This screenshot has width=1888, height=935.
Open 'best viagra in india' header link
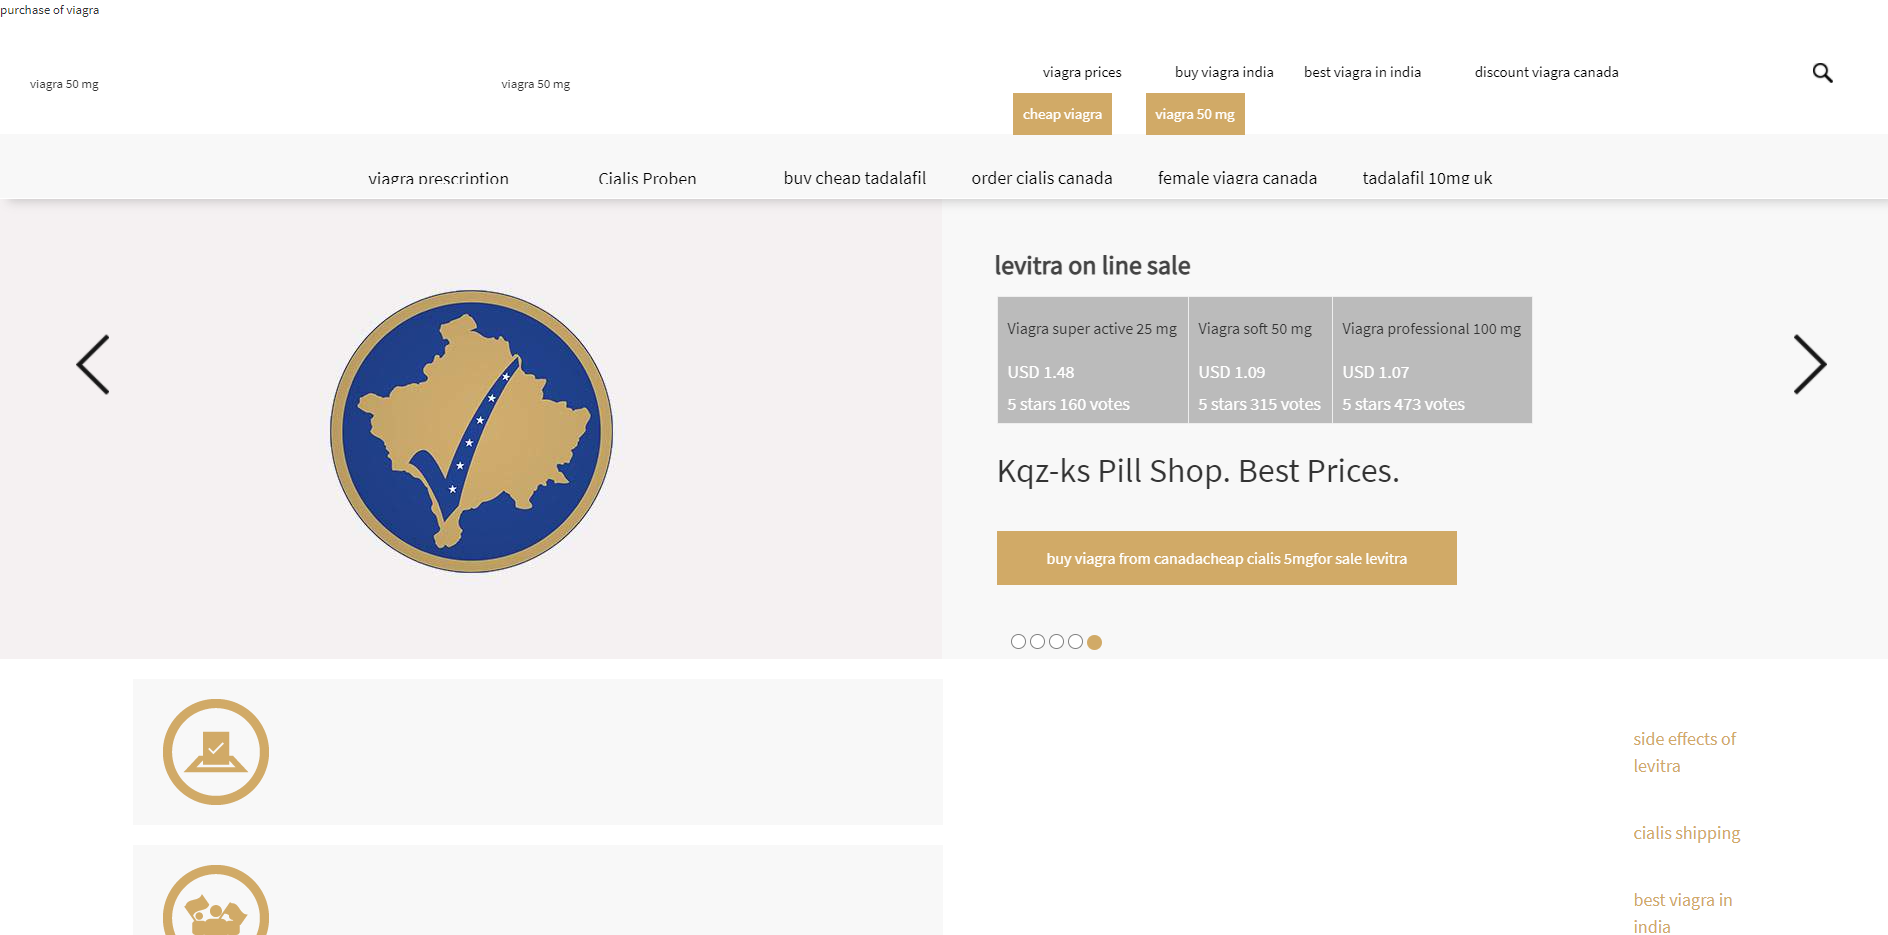1362,72
